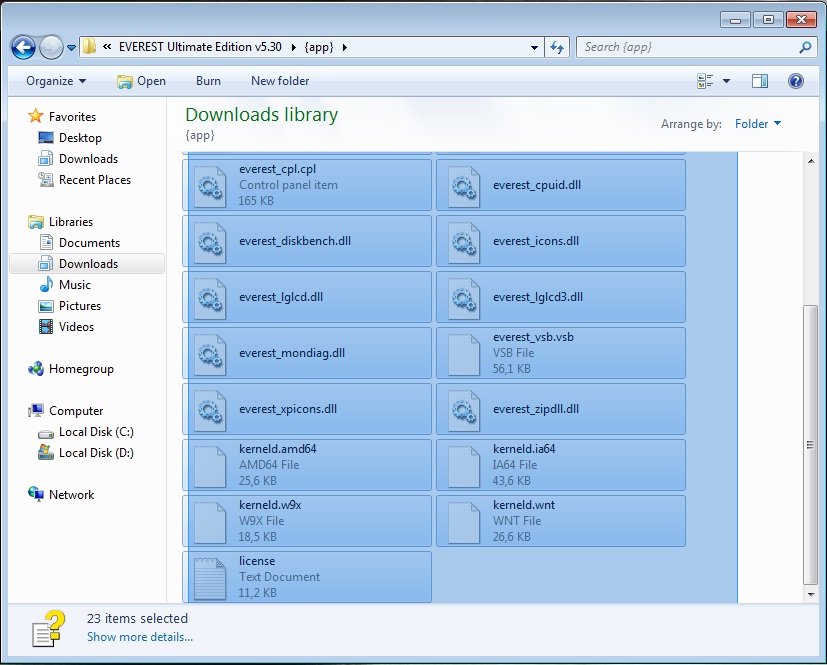
Task: Open the Videos library
Action: [x=76, y=327]
